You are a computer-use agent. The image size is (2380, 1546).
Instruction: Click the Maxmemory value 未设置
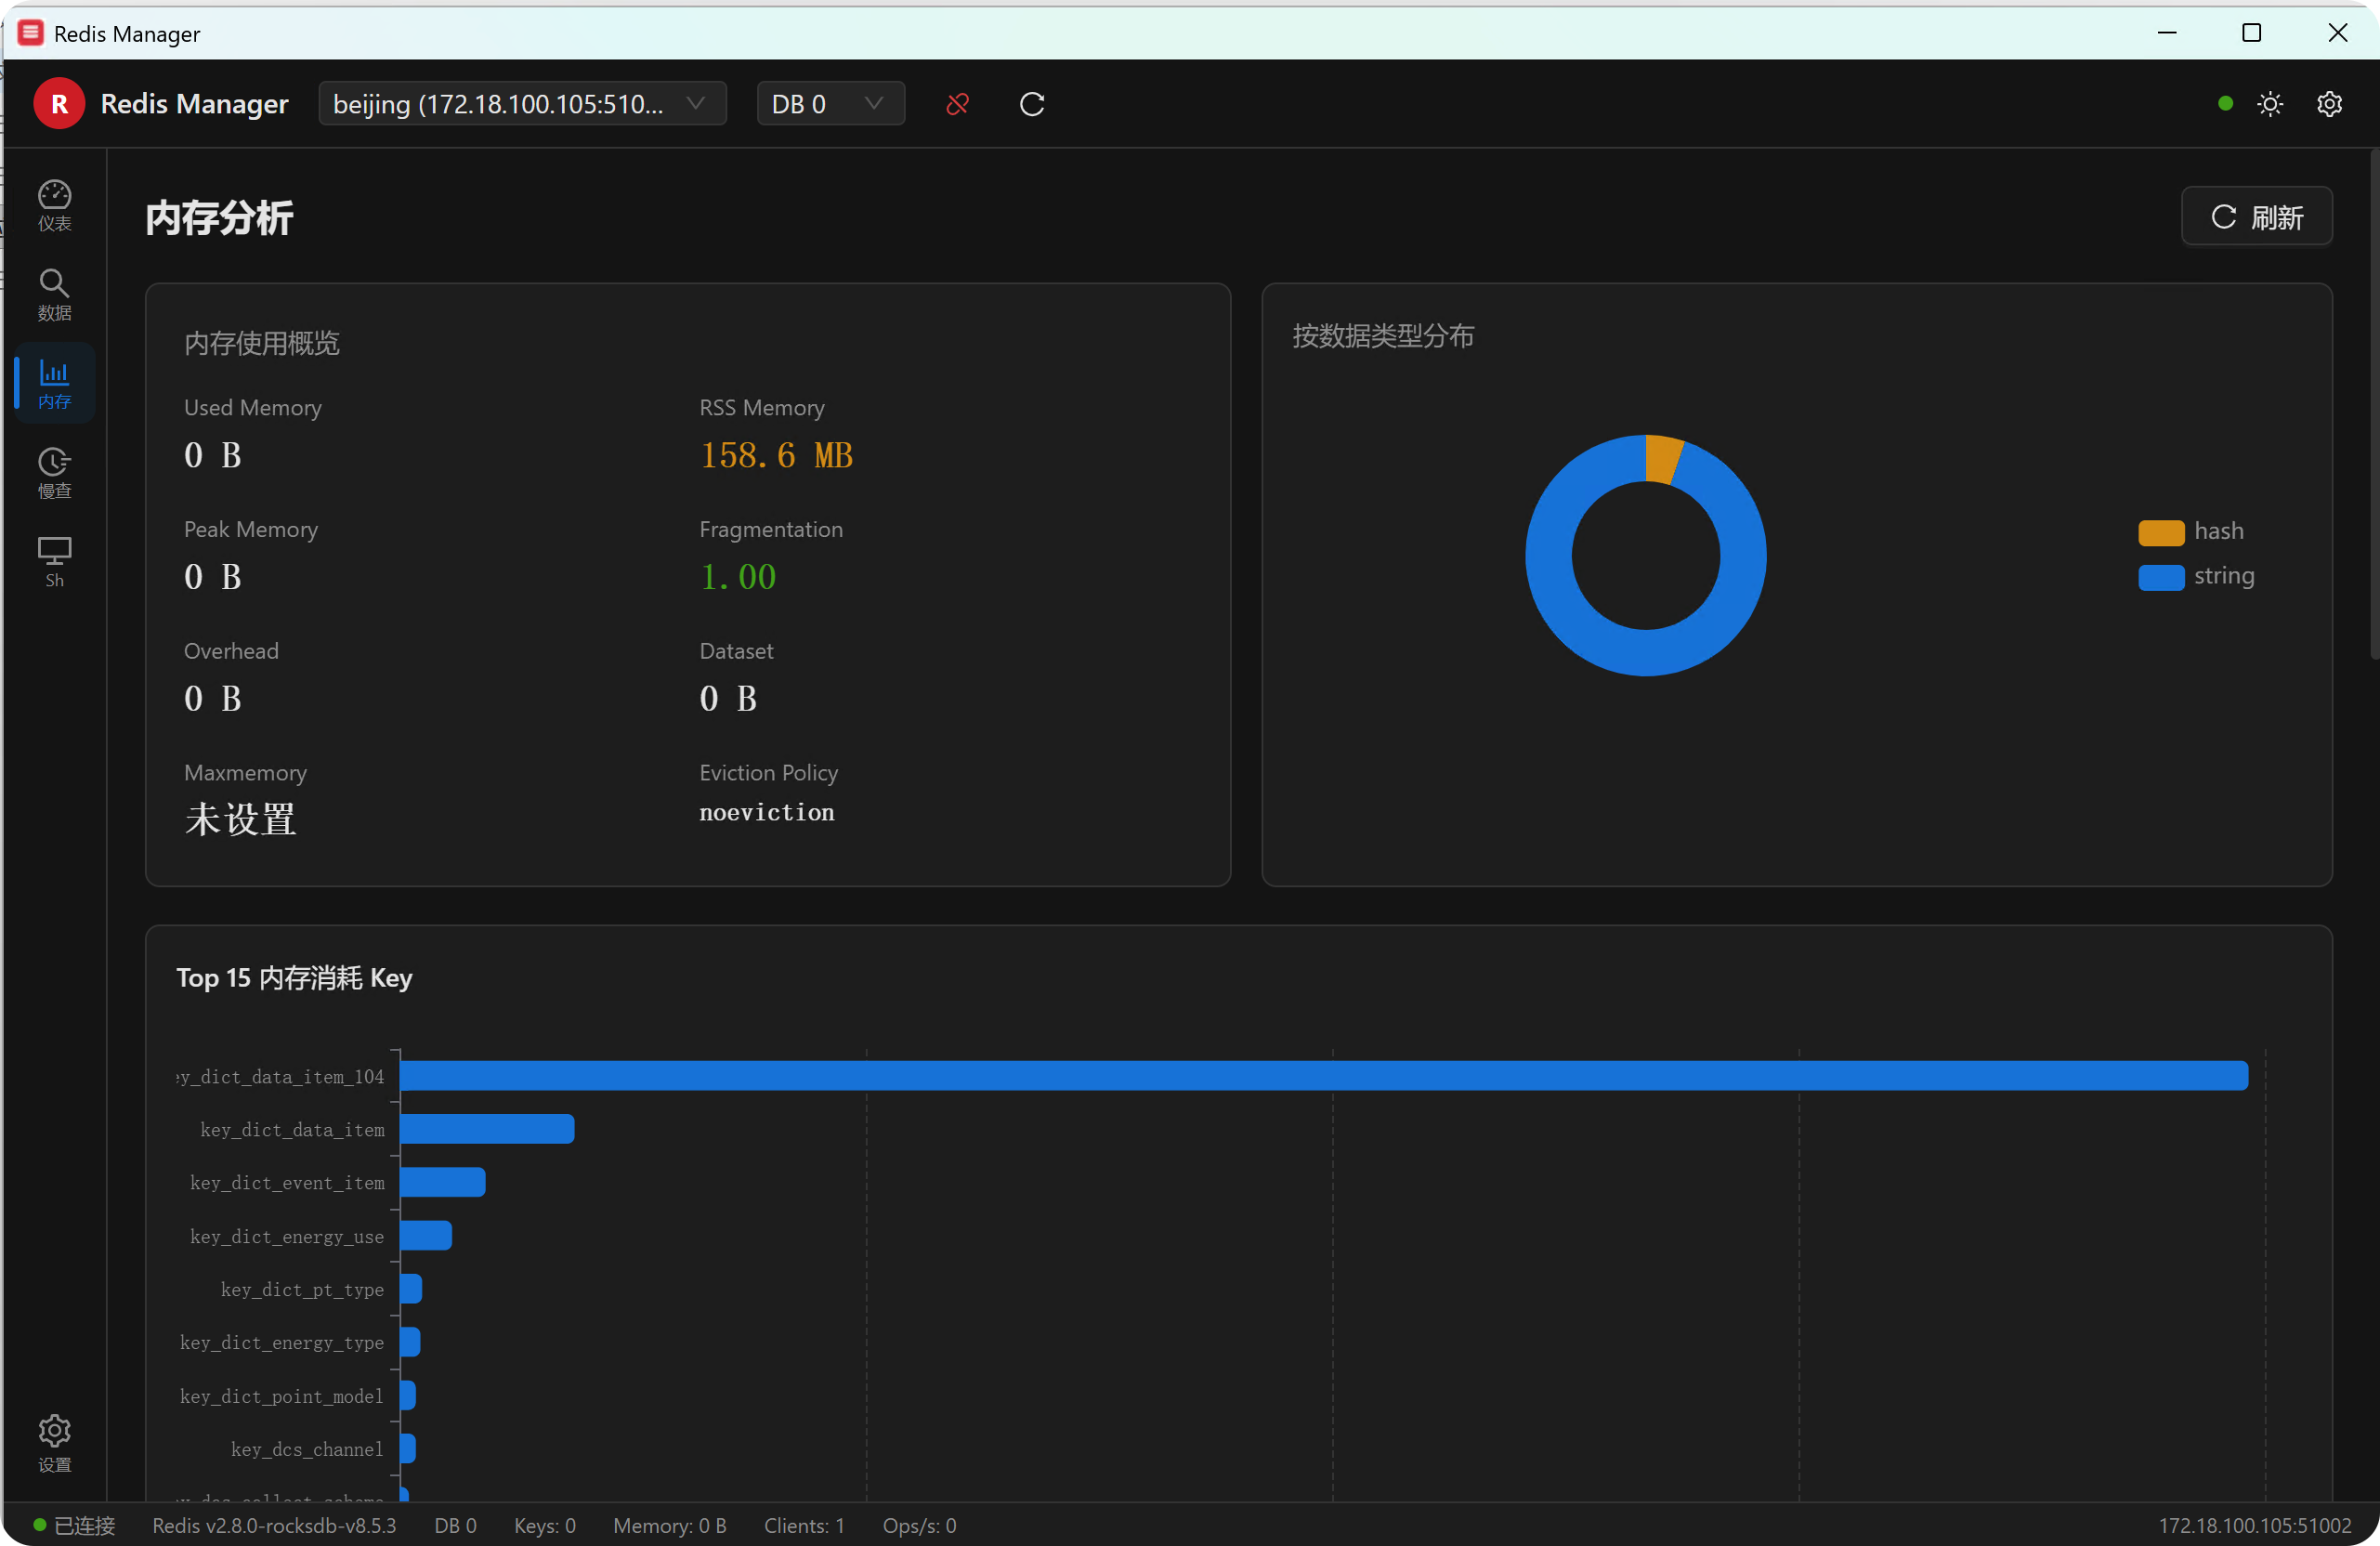click(x=240, y=819)
